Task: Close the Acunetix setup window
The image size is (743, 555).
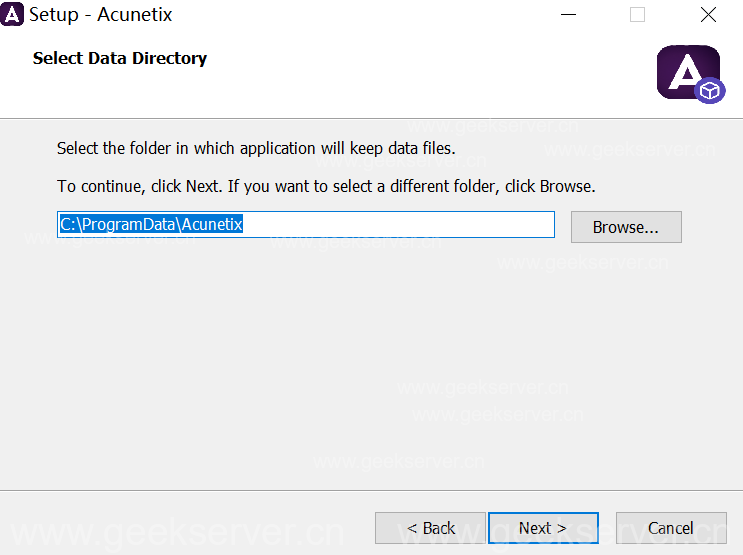Action: click(708, 15)
